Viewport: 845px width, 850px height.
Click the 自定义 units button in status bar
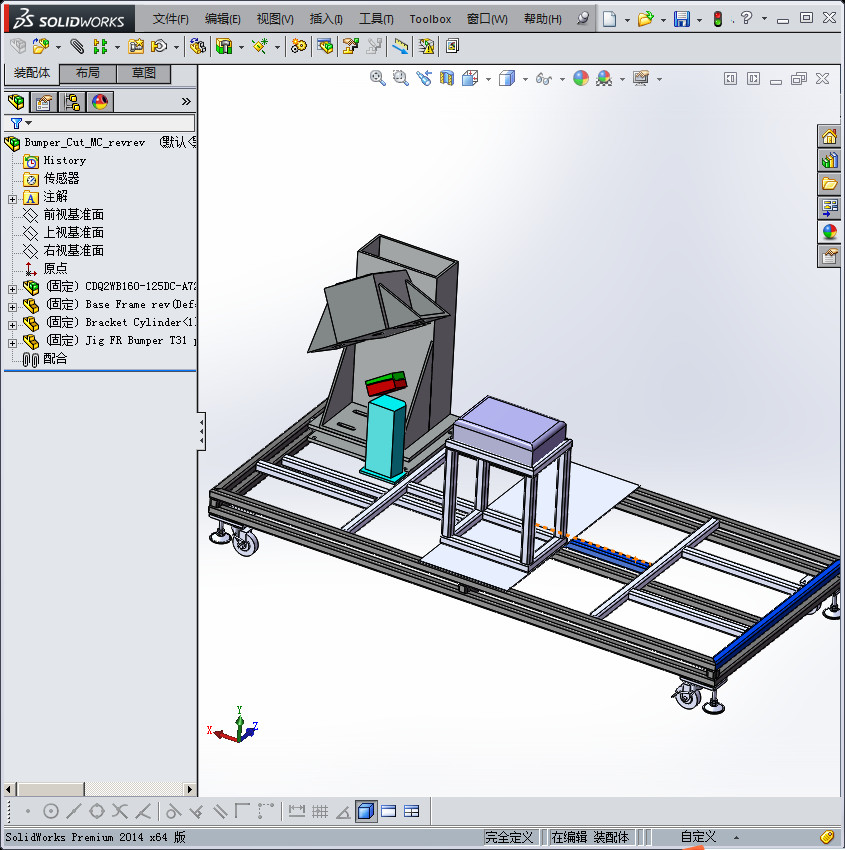(698, 837)
